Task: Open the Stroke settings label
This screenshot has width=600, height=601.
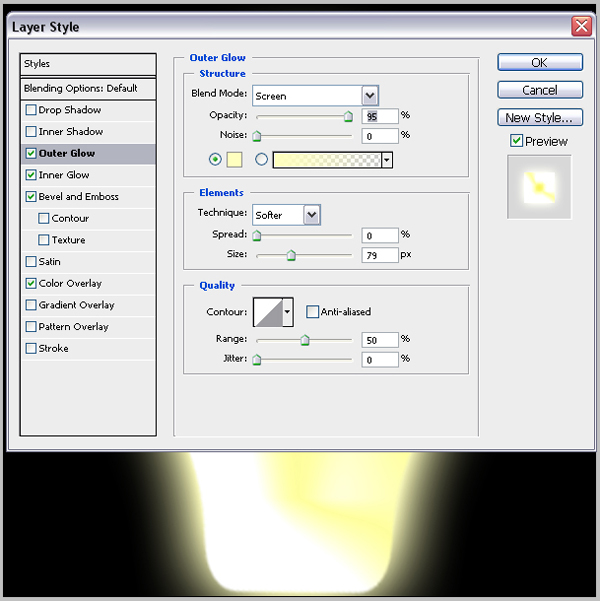Action: (x=54, y=348)
